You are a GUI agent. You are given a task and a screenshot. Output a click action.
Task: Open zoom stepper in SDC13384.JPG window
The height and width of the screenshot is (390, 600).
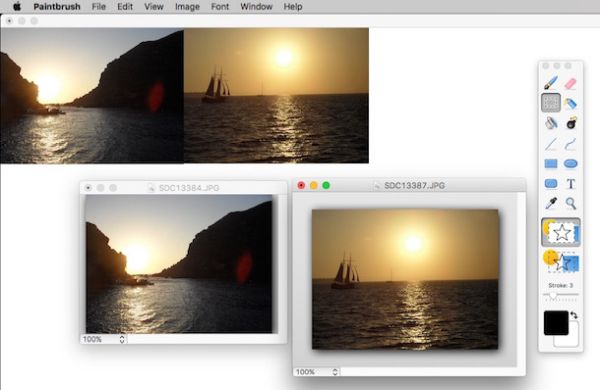click(122, 339)
